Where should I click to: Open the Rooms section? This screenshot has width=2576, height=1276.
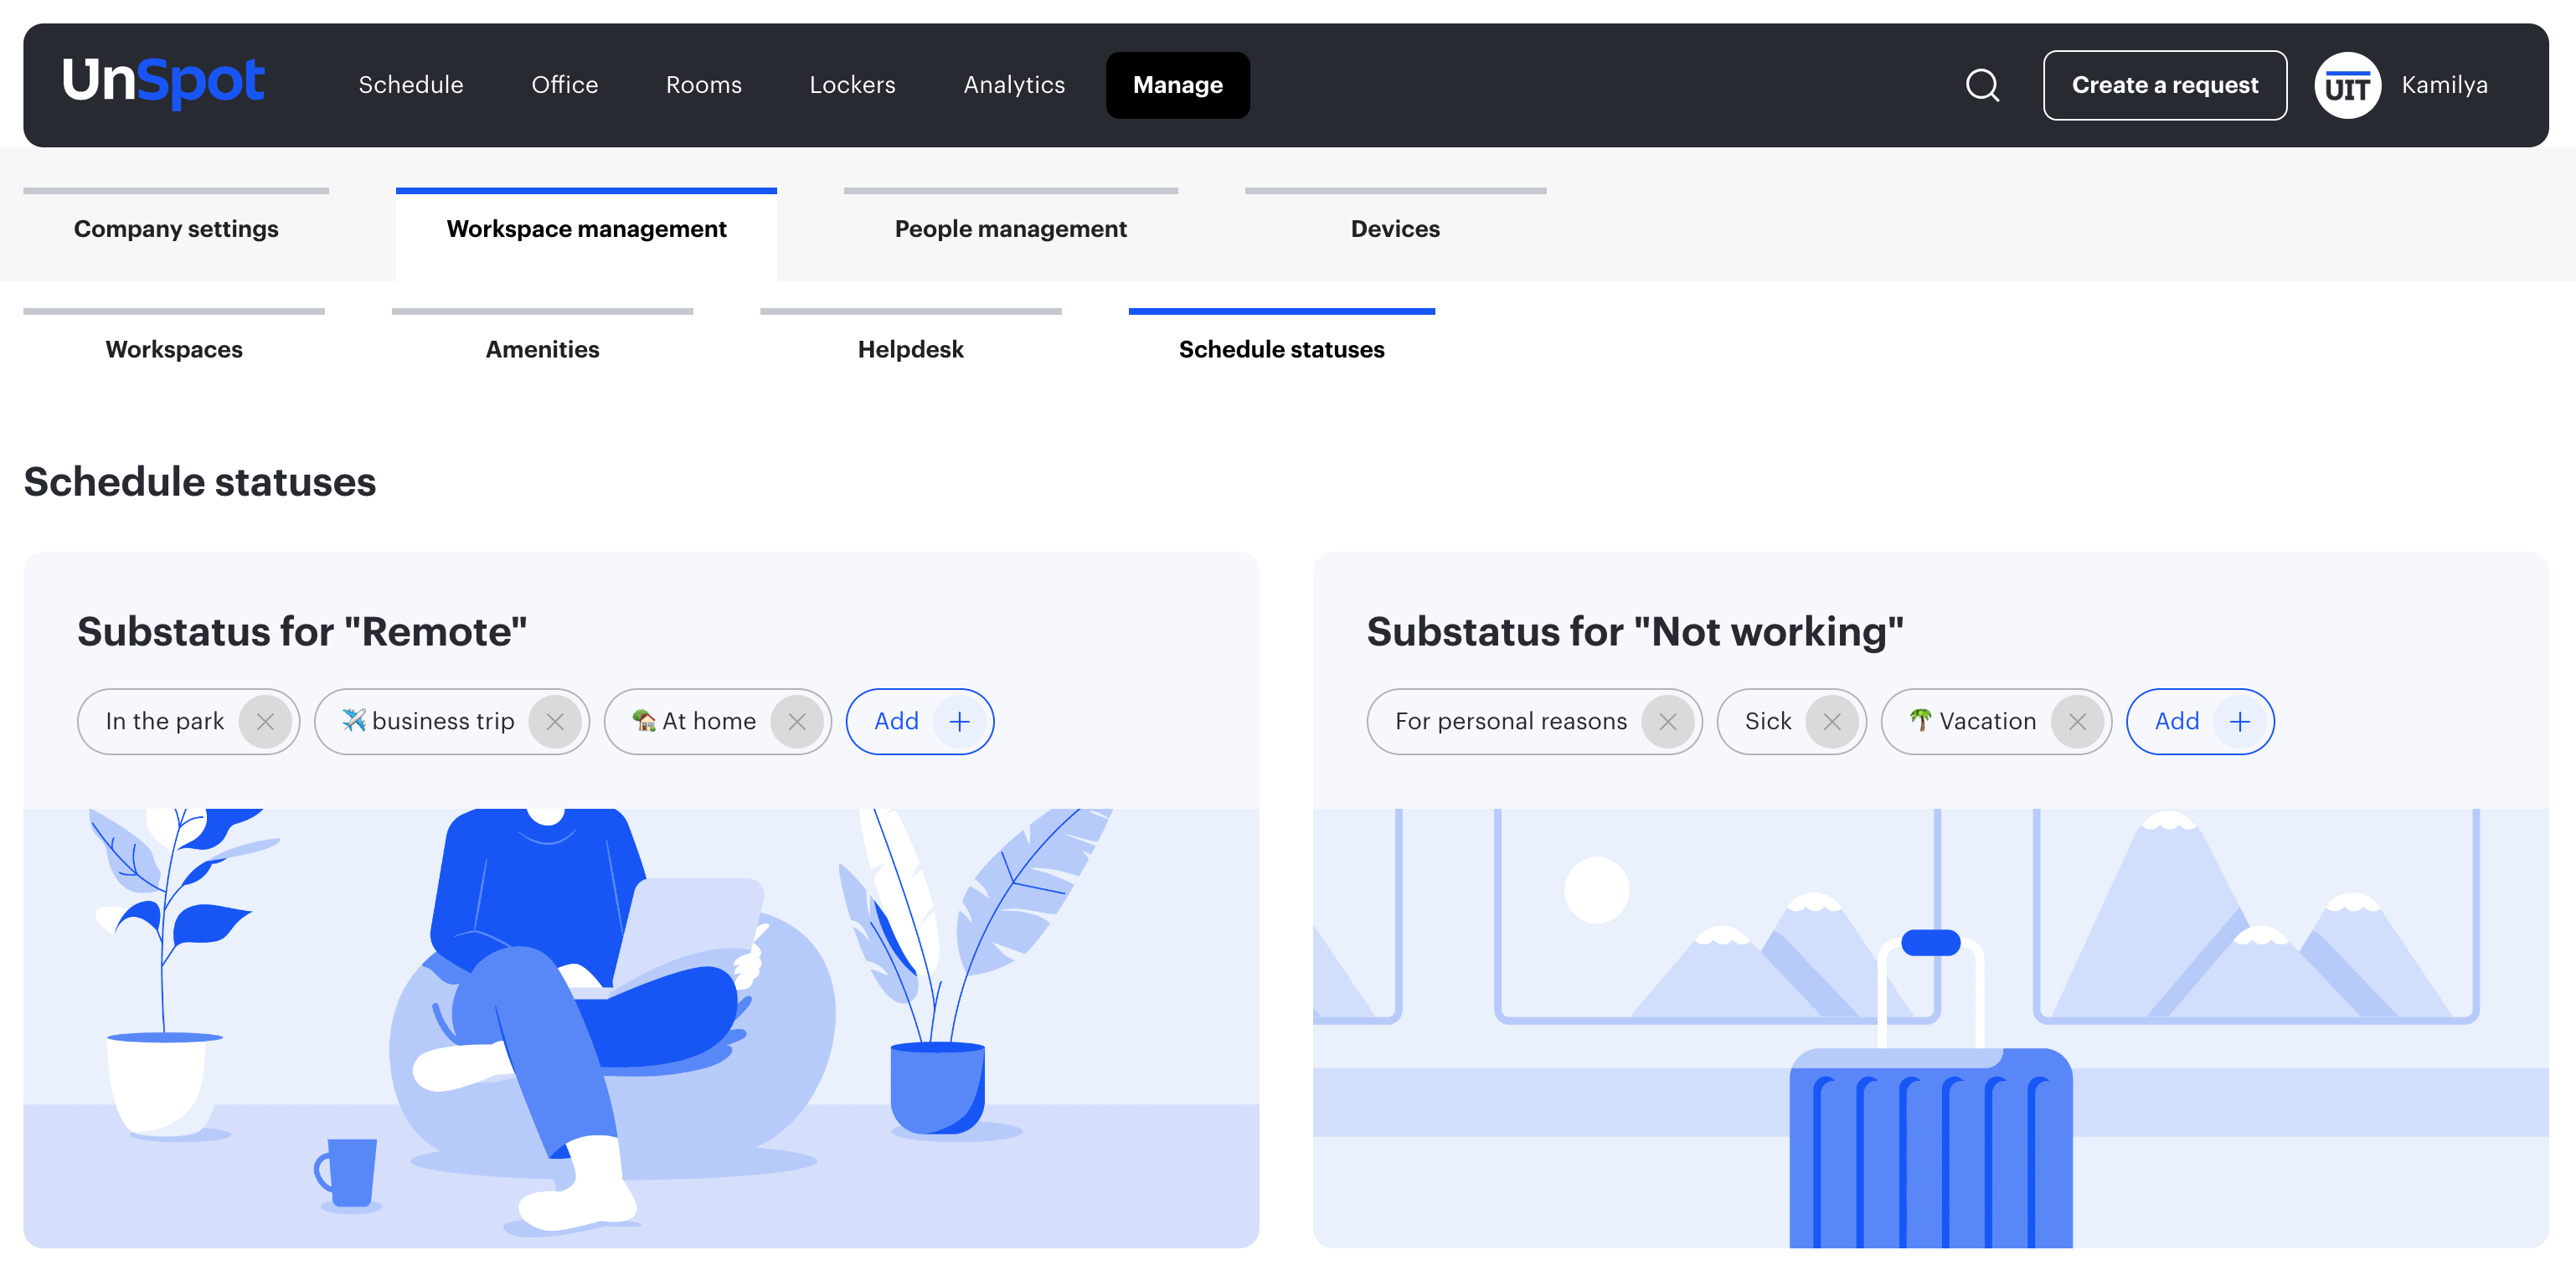point(703,85)
